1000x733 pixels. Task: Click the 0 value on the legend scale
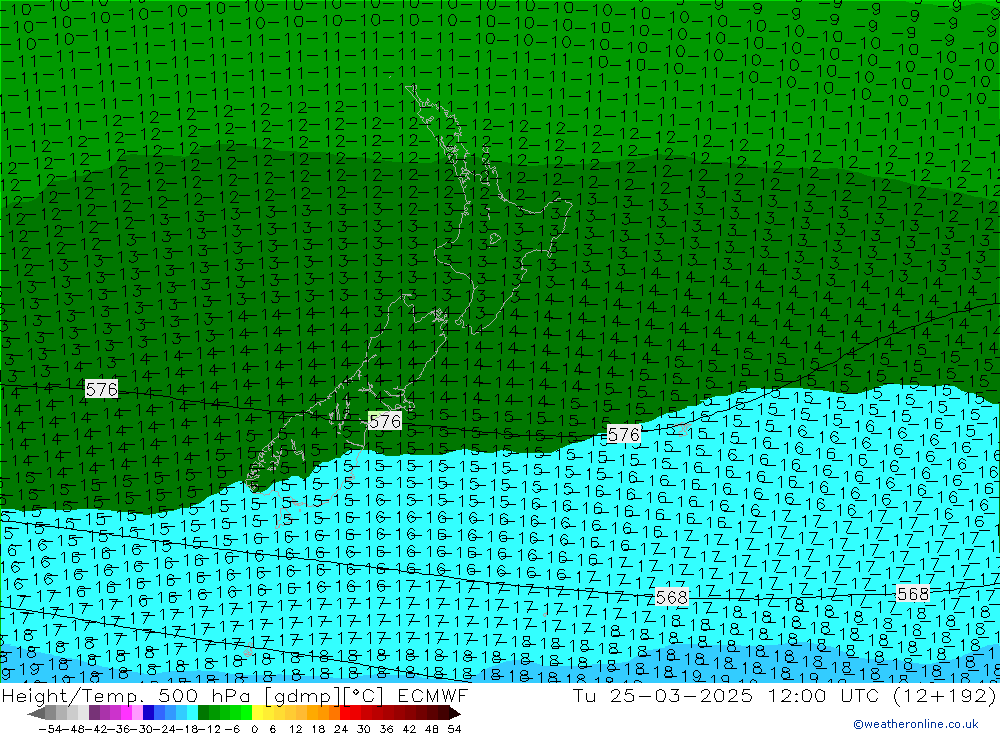click(x=254, y=729)
